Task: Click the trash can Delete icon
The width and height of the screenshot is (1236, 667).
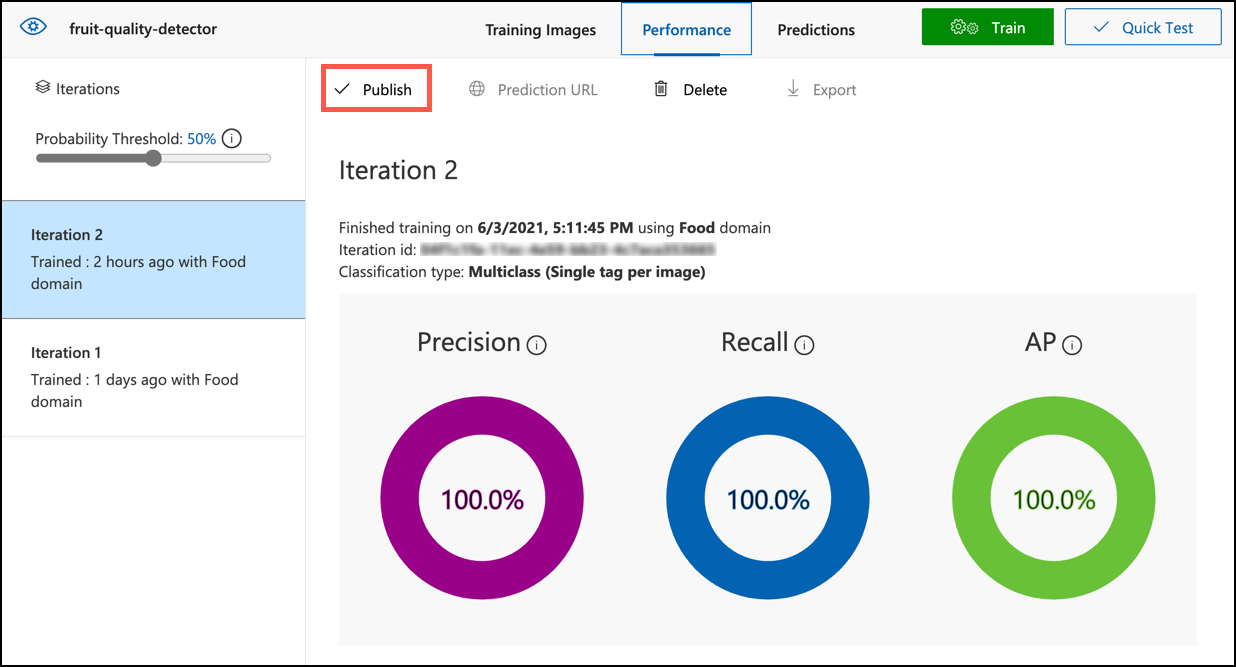Action: [660, 89]
